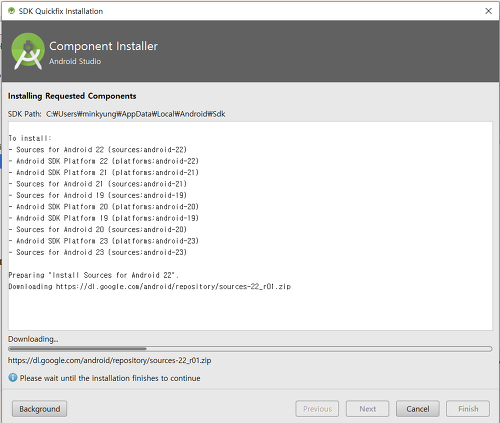Screen dimensions: 500x423
Task: Click the download URL below the progress bar
Action: (110, 360)
